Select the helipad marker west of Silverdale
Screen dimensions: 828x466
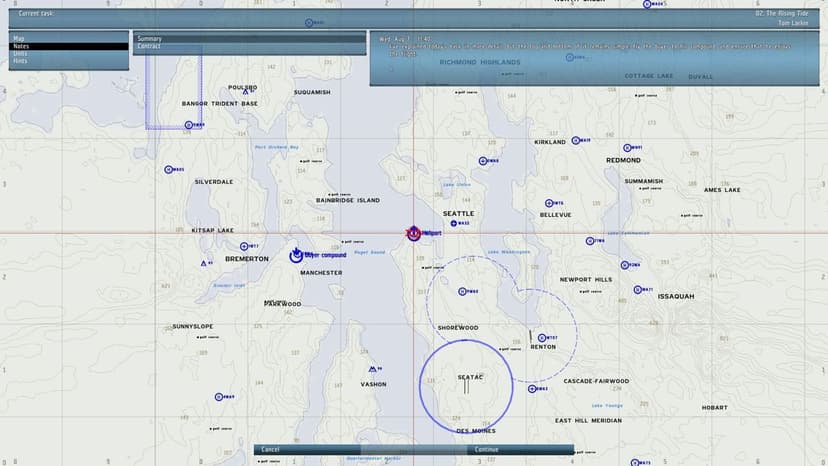(x=168, y=170)
